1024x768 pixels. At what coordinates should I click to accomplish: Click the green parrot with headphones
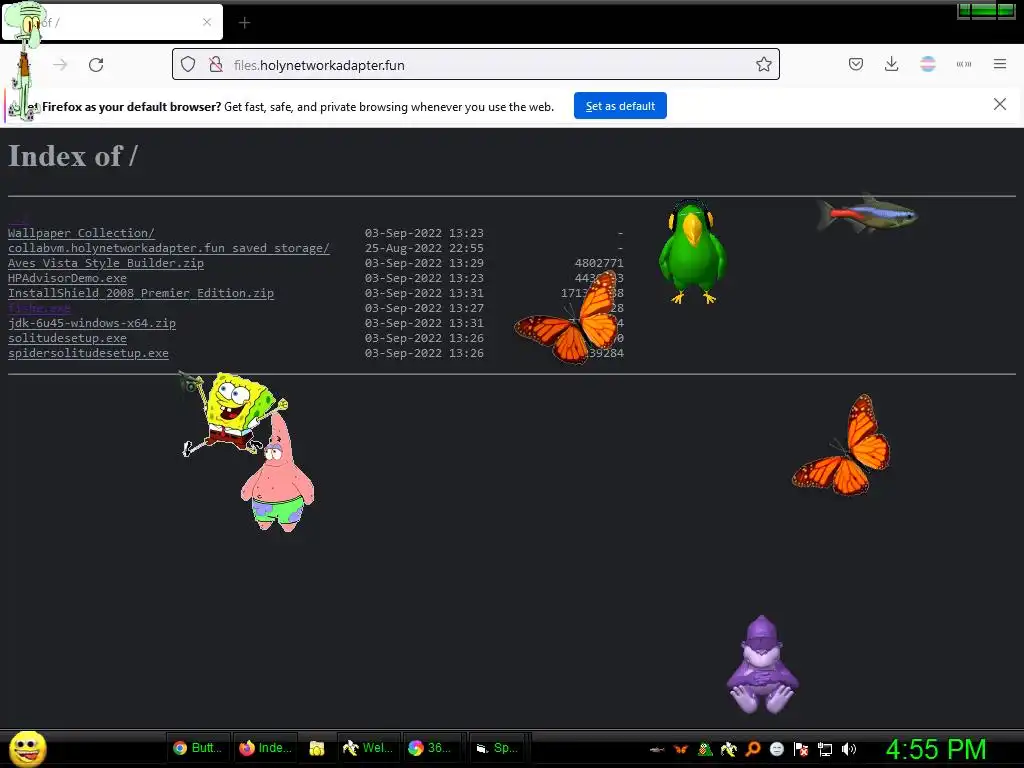pyautogui.click(x=692, y=252)
